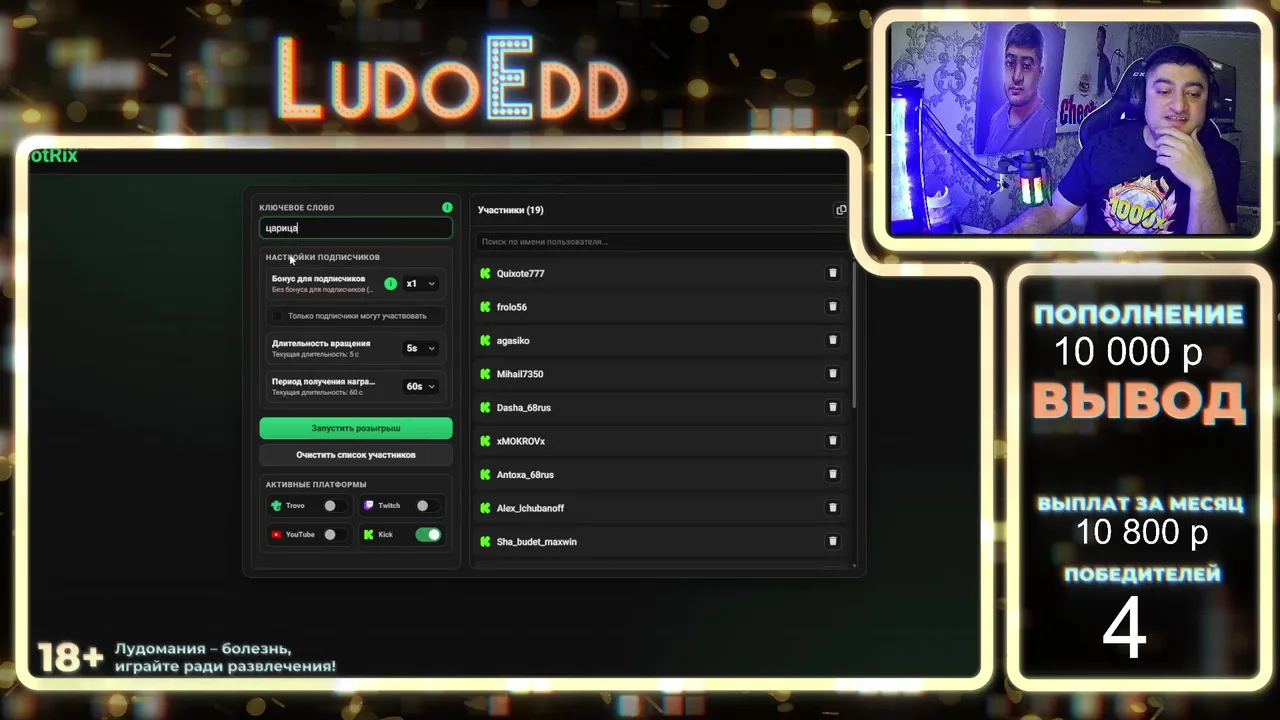Remove Alex_lchubanoff with the trash icon

pyautogui.click(x=832, y=508)
